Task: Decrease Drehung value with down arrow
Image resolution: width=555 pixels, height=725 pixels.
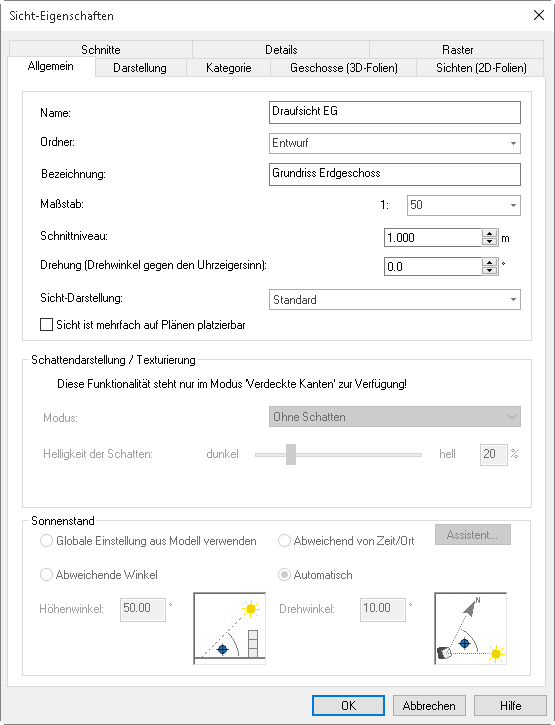Action: pos(489,271)
